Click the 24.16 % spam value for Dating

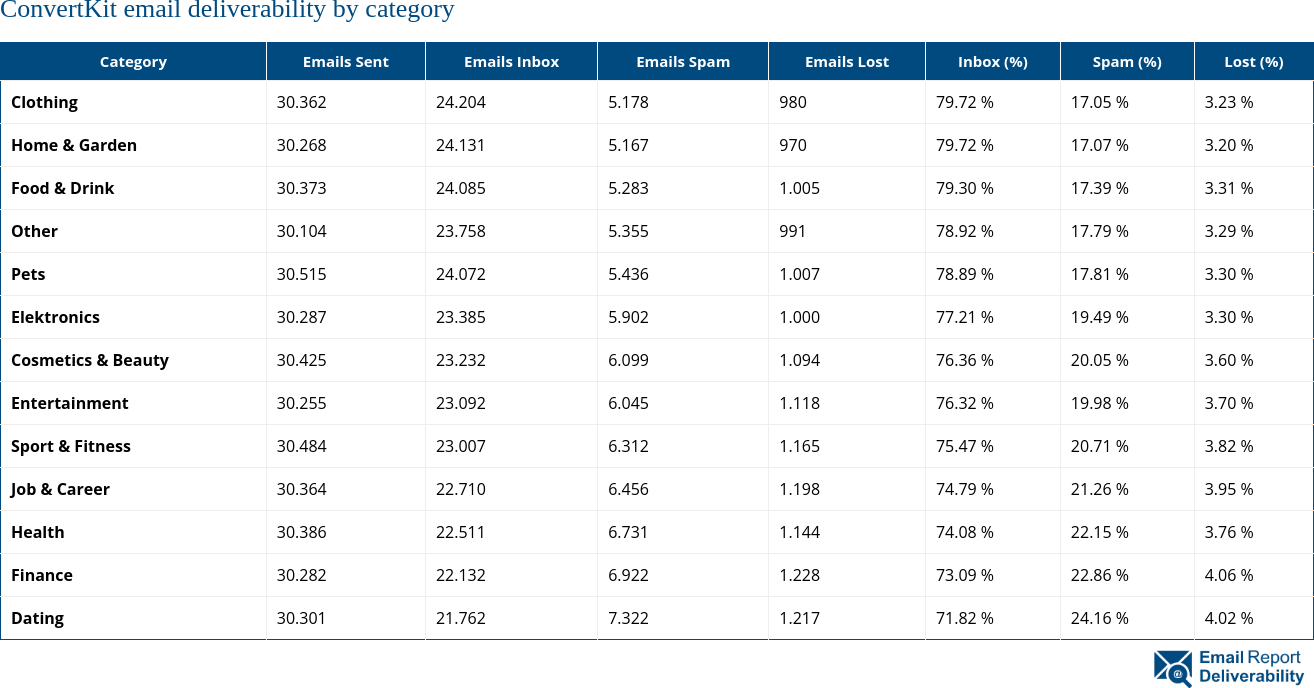point(1099,618)
